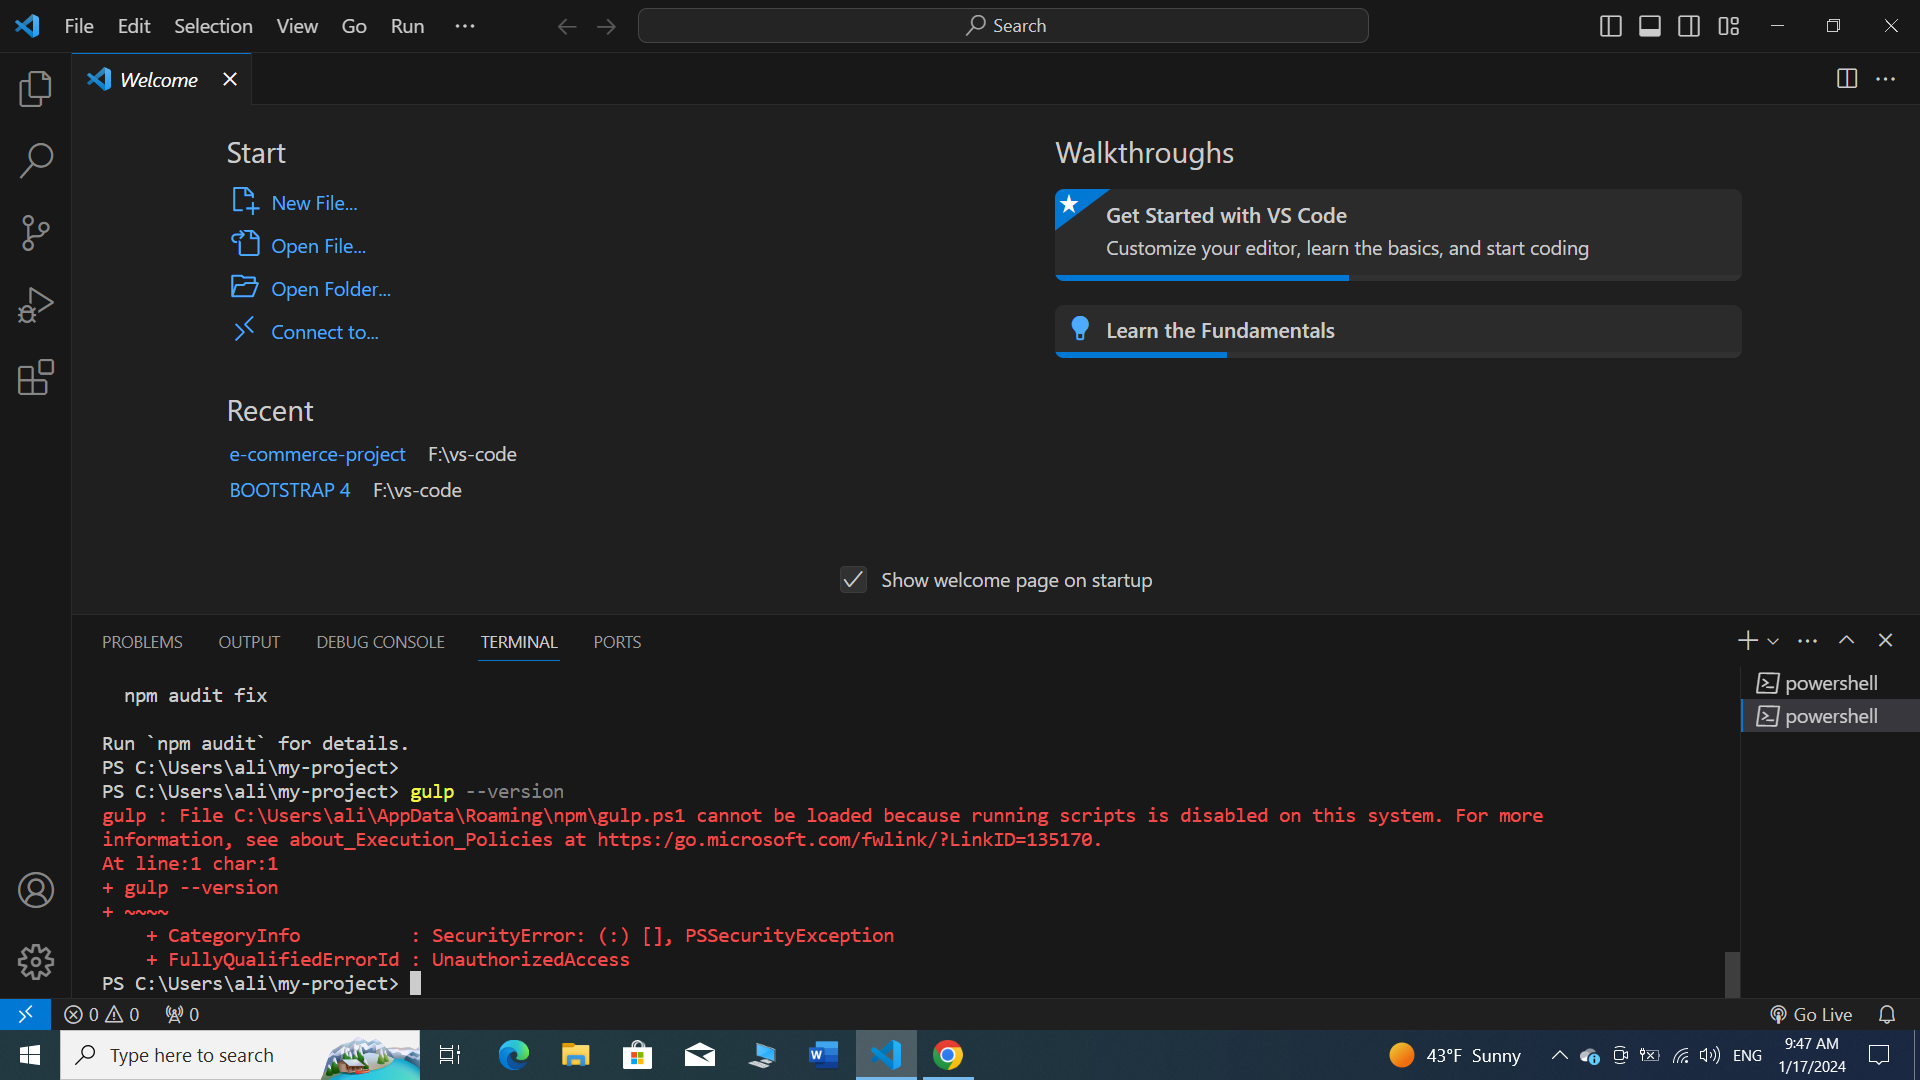1920x1080 pixels.
Task: Open Learn the Fundamentals walkthrough
Action: (1398, 331)
